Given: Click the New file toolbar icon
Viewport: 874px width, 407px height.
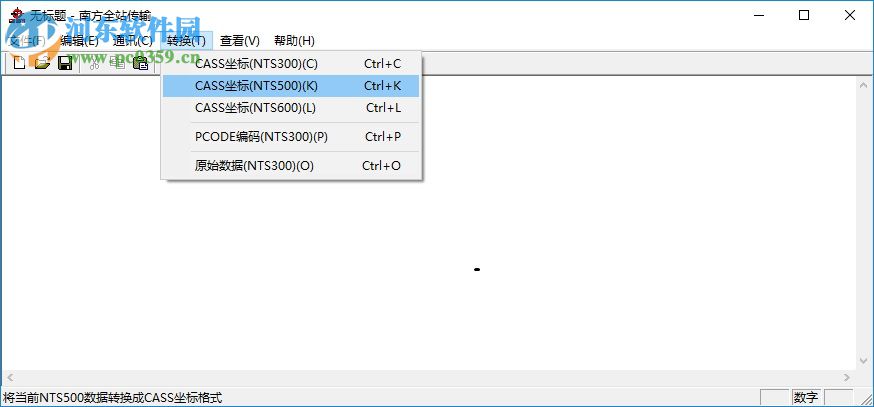Looking at the screenshot, I should pyautogui.click(x=20, y=63).
